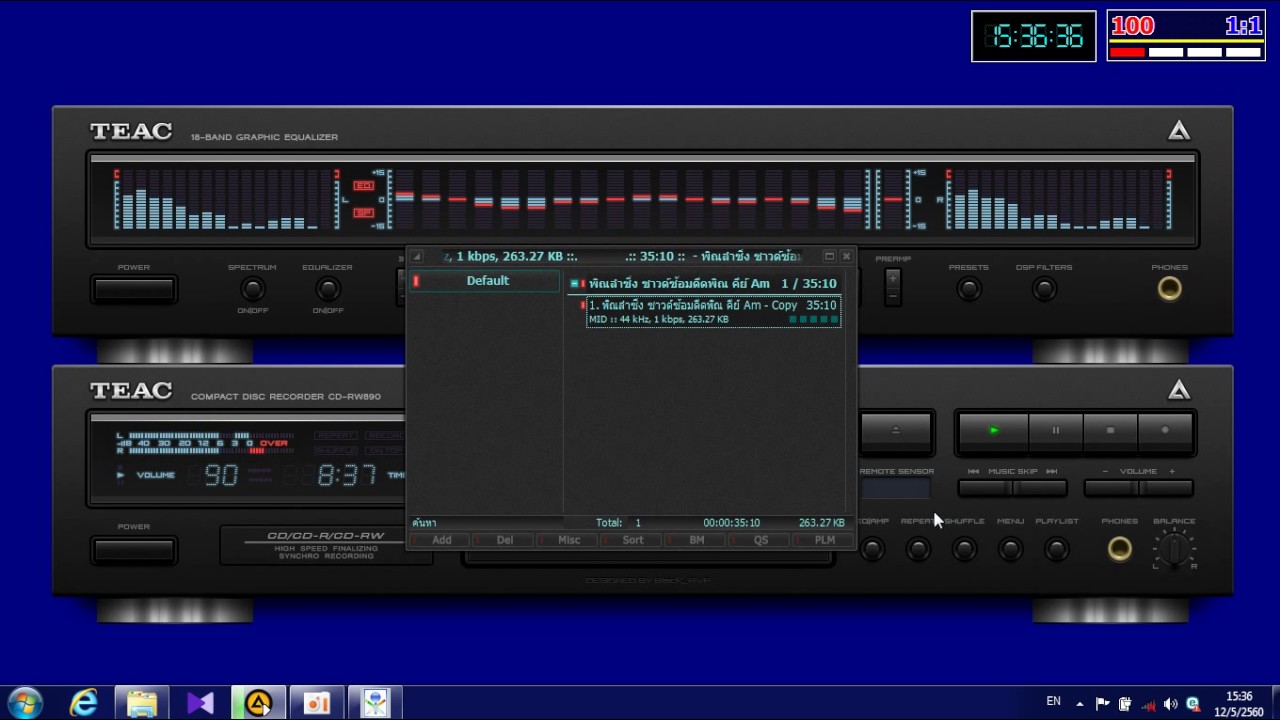Toggle the Shuffle knob button
Image resolution: width=1280 pixels, height=720 pixels.
click(x=964, y=549)
